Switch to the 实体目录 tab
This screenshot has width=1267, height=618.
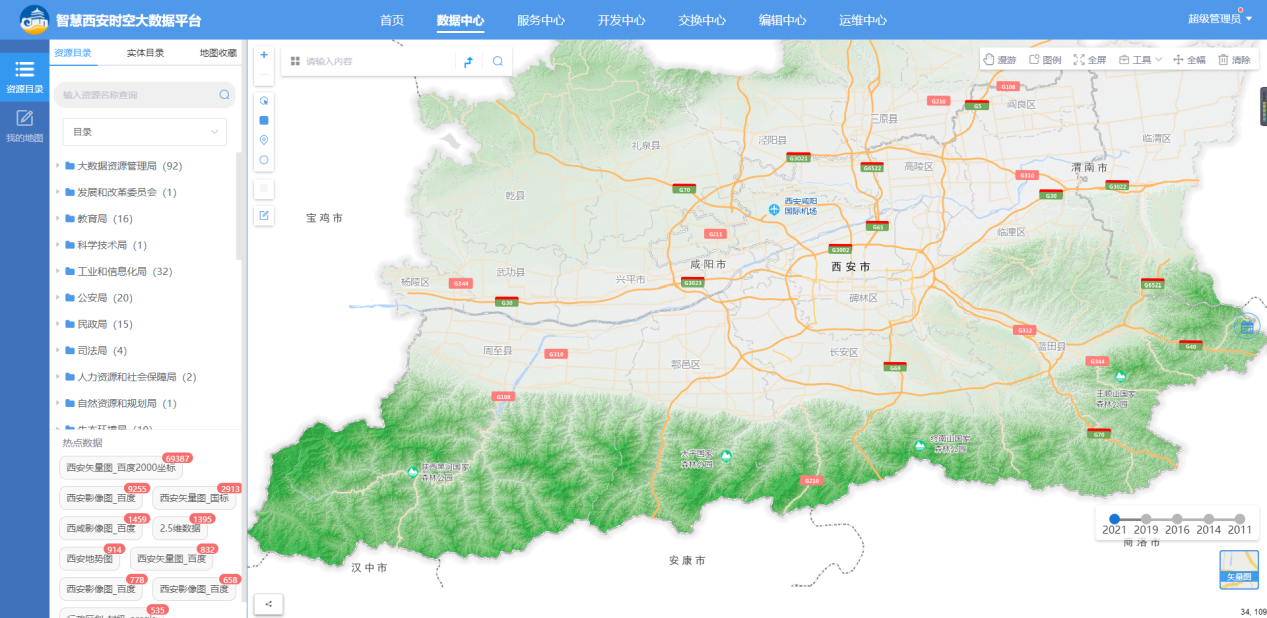(x=145, y=53)
